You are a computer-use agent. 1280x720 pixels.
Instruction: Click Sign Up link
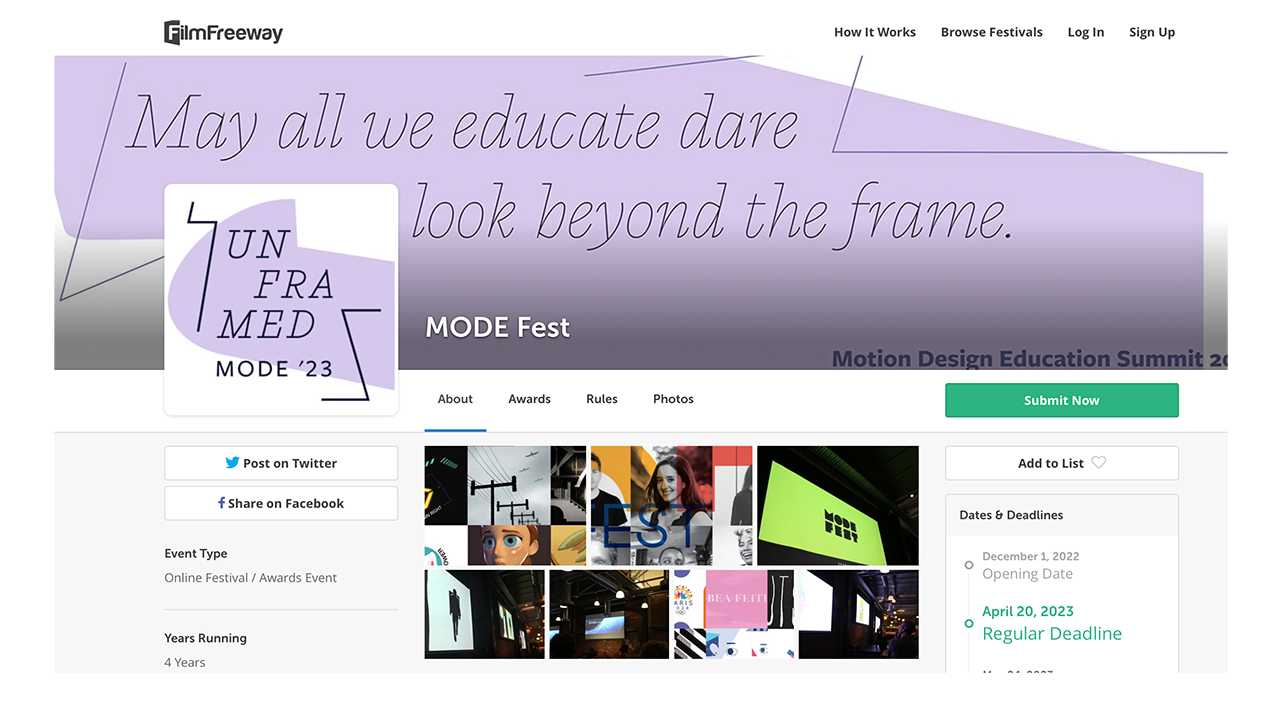point(1152,32)
